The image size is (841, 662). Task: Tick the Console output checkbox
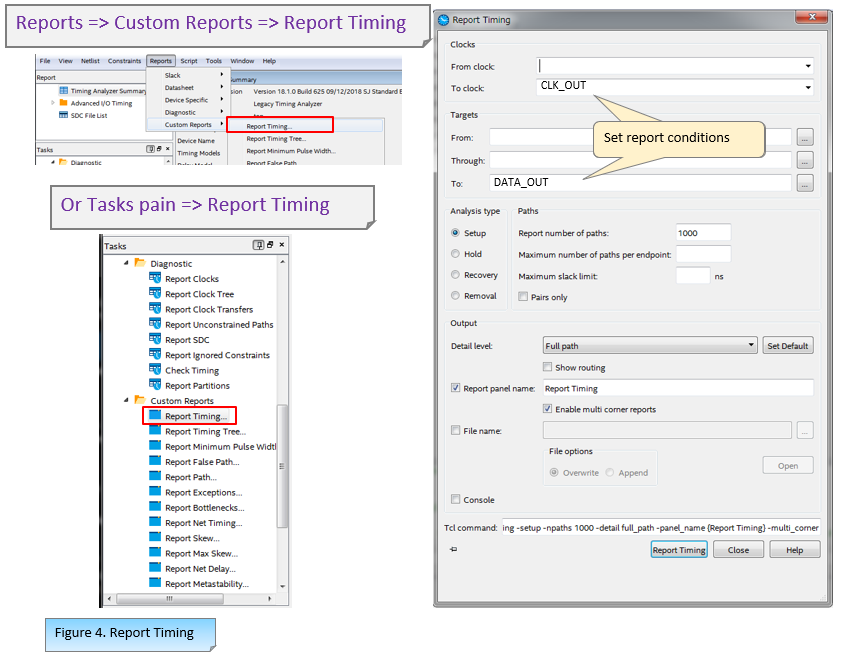[x=456, y=500]
